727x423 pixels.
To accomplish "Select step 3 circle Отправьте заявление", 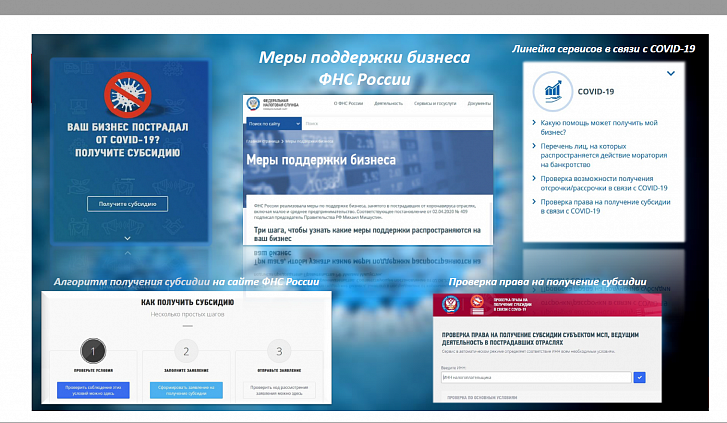I will click(279, 351).
